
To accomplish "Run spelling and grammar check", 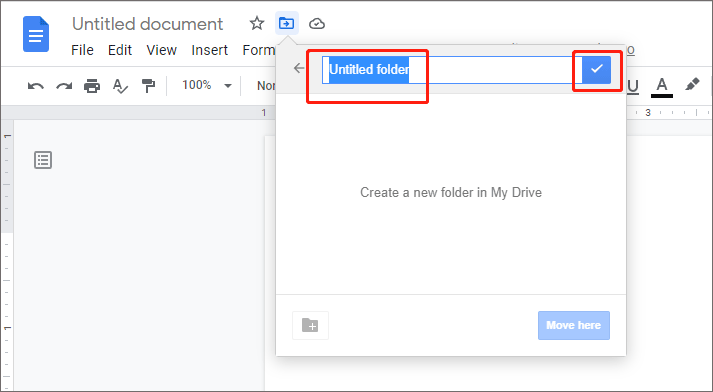I will [120, 85].
